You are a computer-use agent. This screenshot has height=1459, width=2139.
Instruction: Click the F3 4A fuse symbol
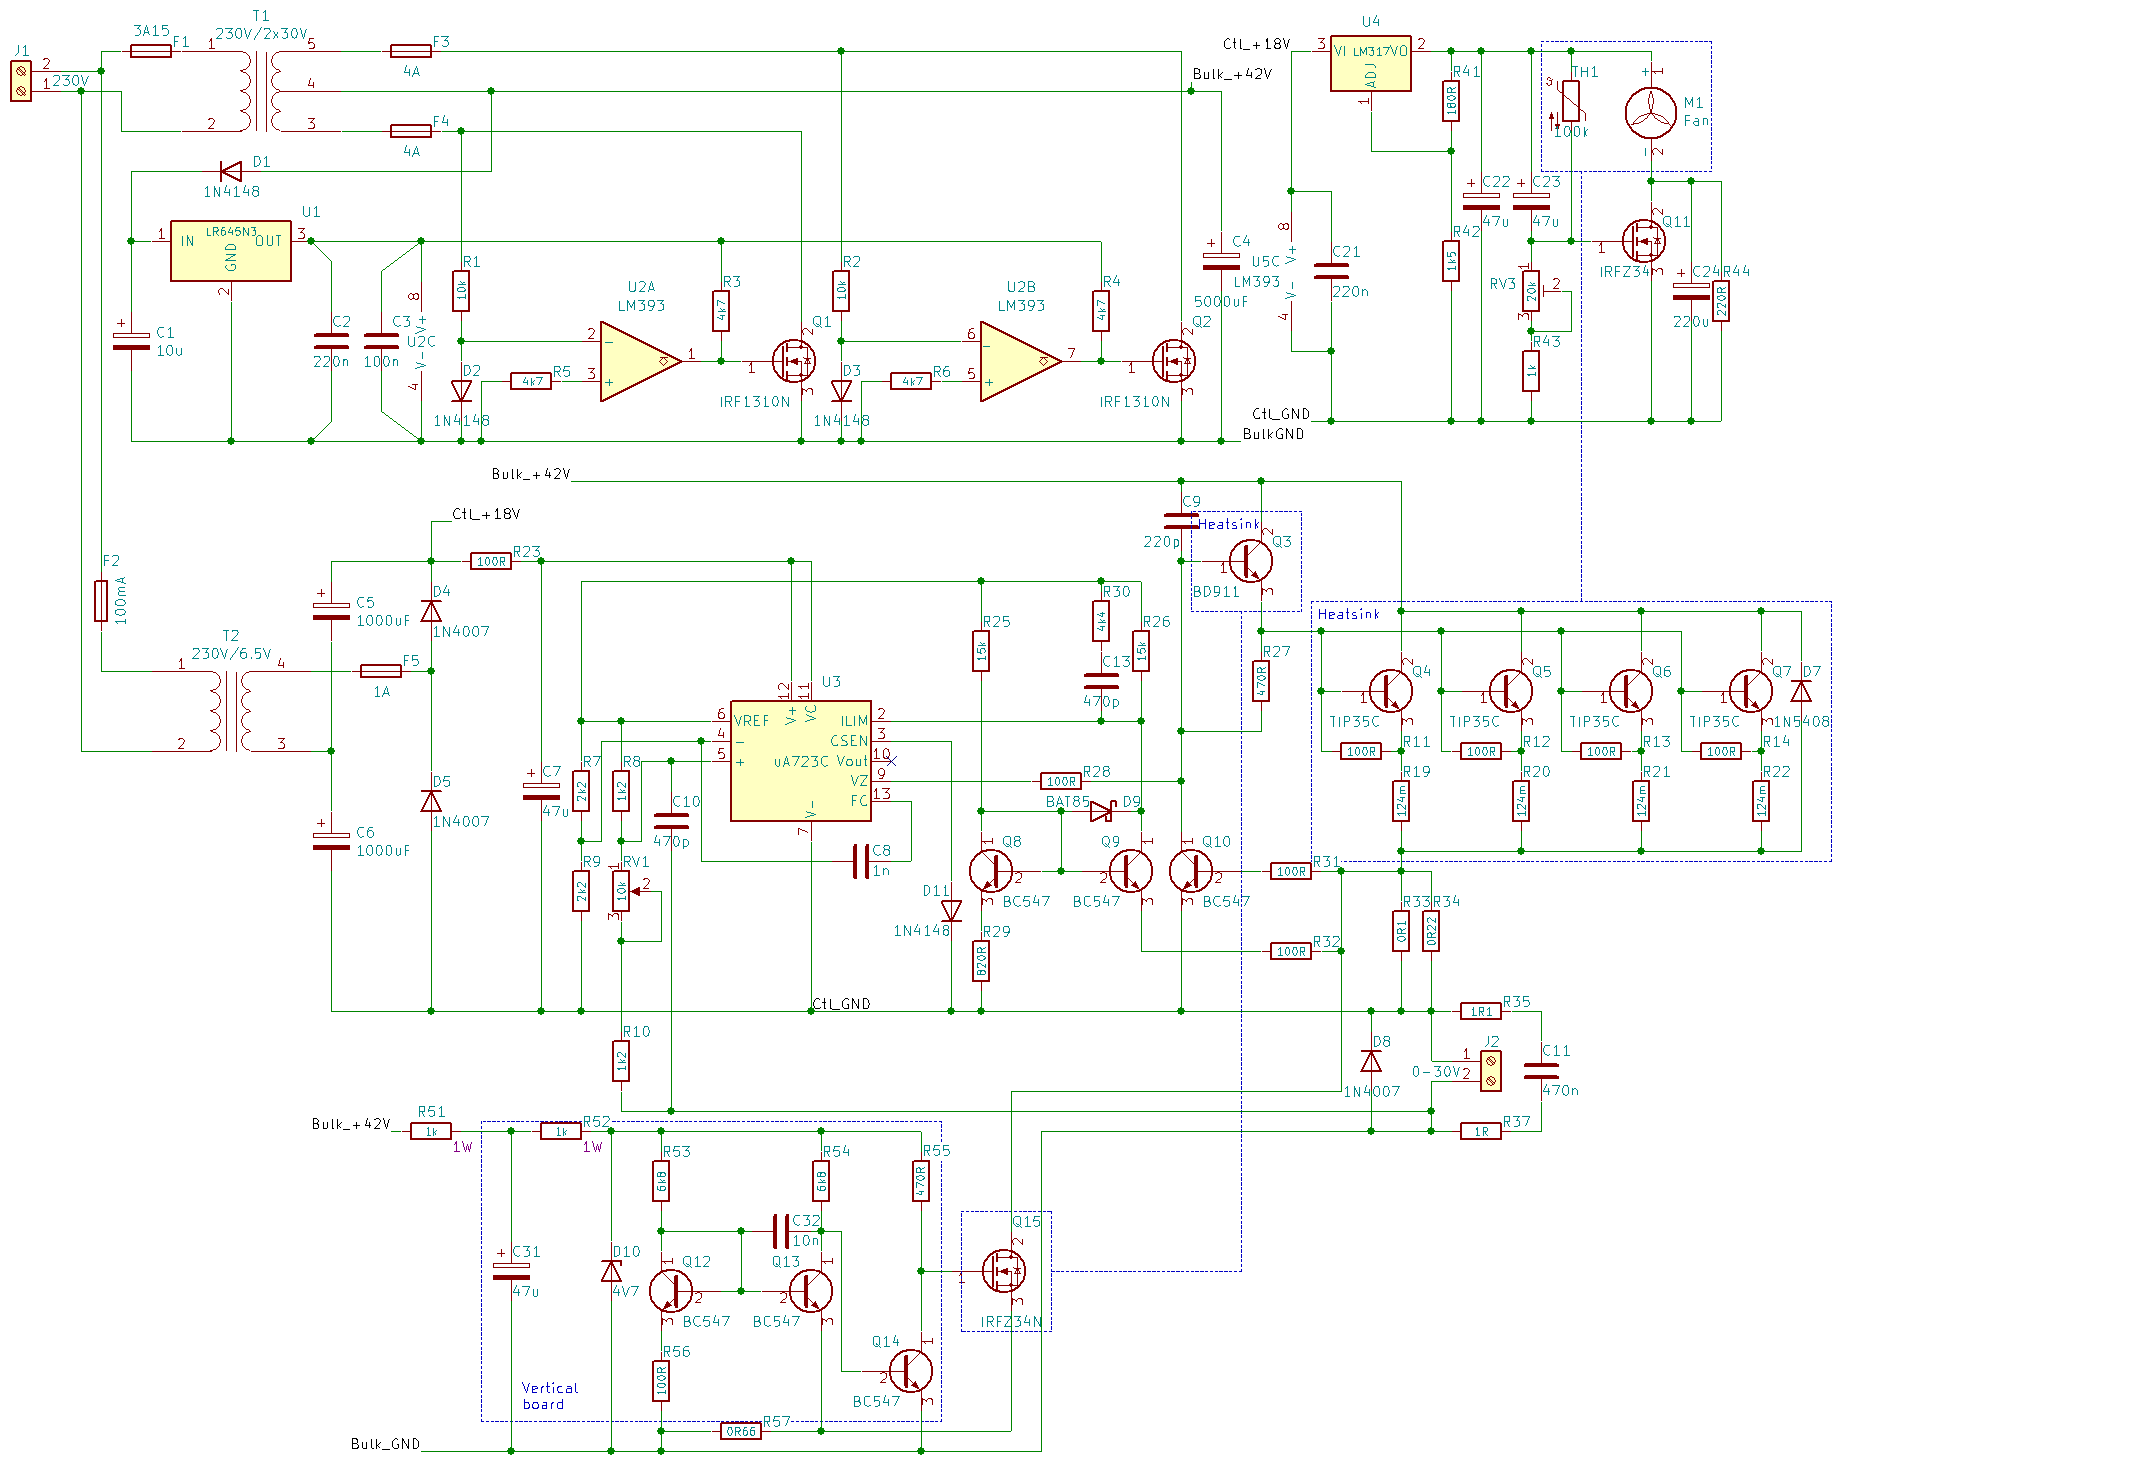pyautogui.click(x=411, y=51)
